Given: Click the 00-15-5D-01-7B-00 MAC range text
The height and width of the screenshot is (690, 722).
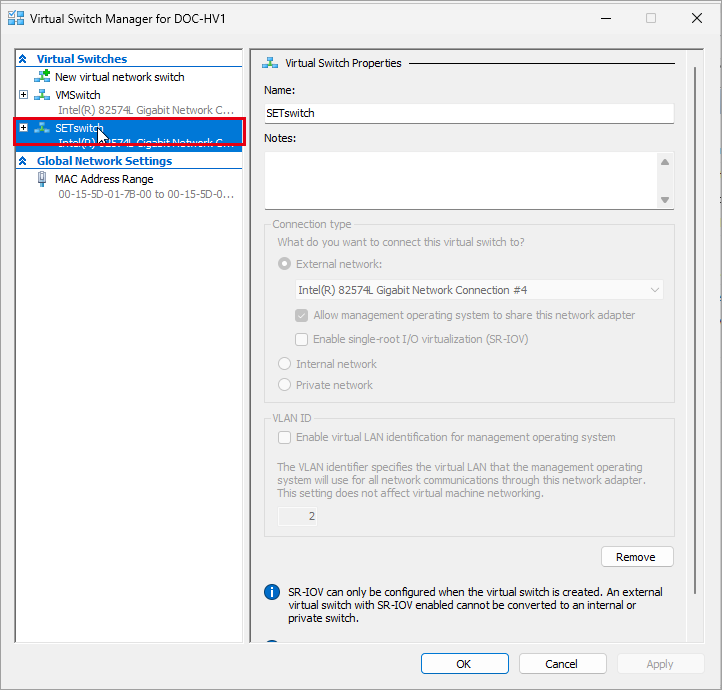Looking at the screenshot, I should 146,194.
